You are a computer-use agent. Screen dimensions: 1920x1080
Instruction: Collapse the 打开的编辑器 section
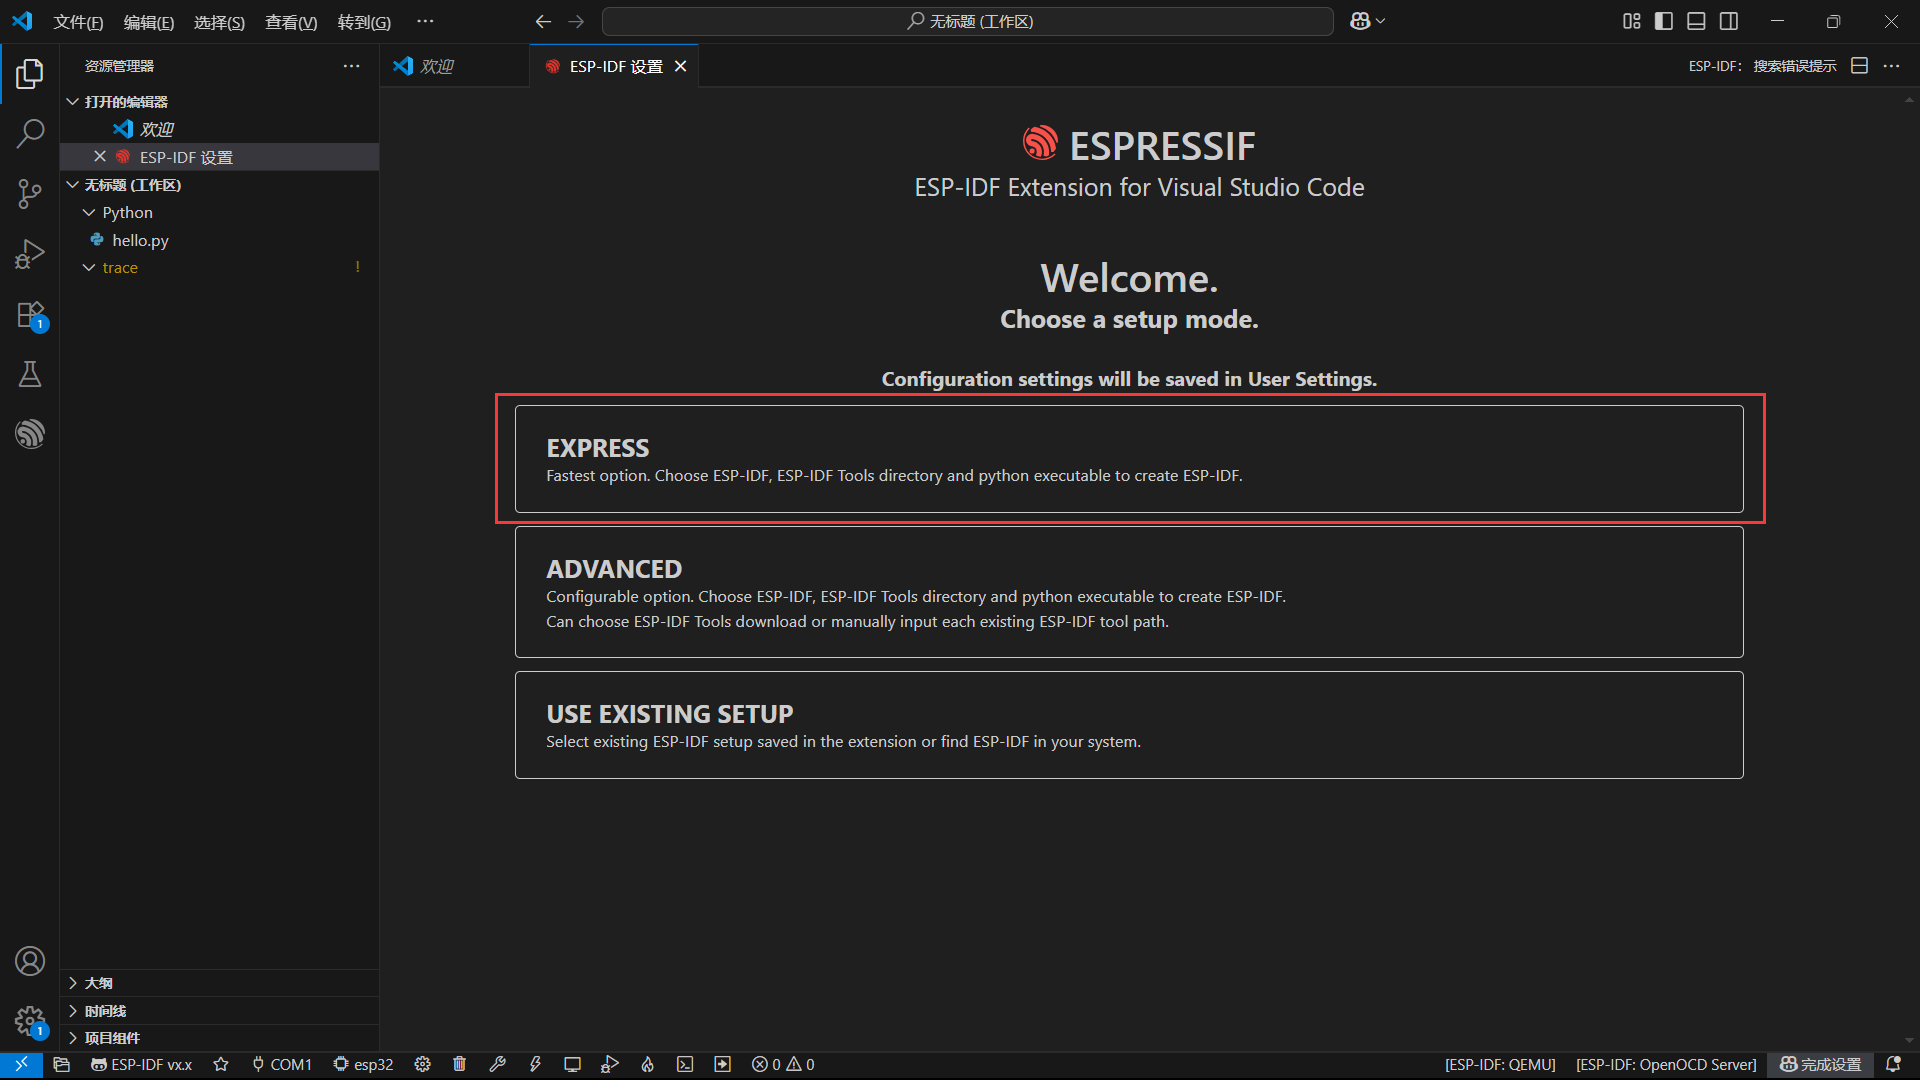220,102
